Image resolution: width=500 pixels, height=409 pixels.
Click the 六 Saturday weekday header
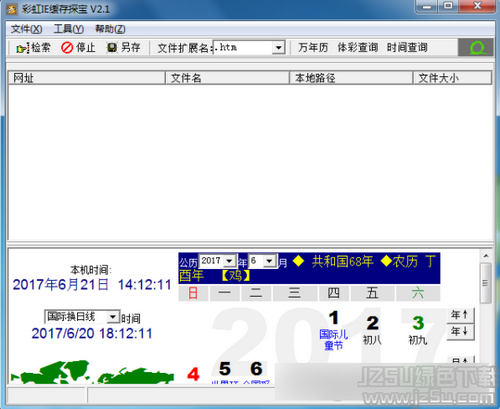click(418, 293)
